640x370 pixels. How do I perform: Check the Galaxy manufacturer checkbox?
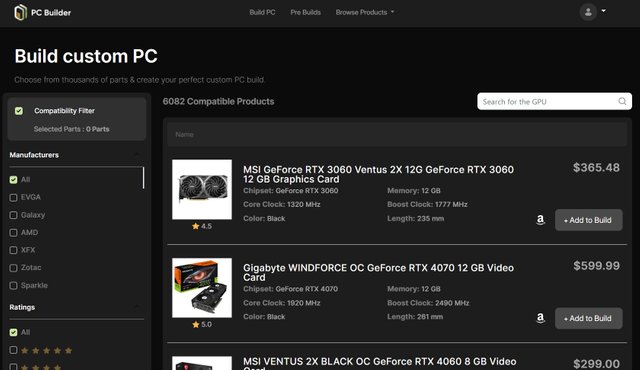pyautogui.click(x=13, y=215)
